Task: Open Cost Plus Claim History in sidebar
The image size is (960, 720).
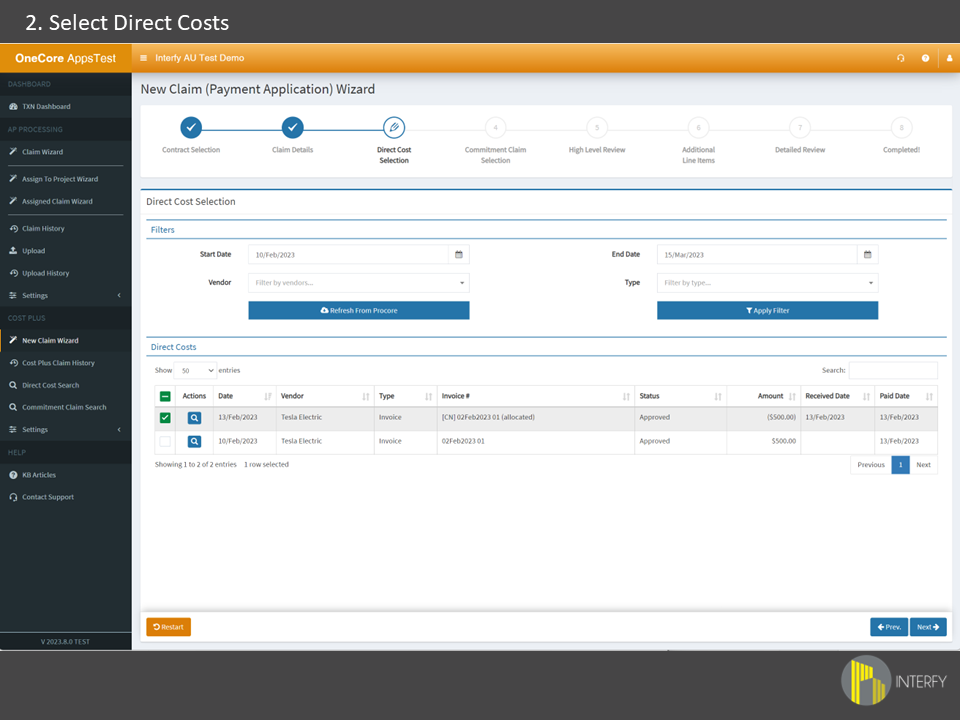Action: click(58, 363)
